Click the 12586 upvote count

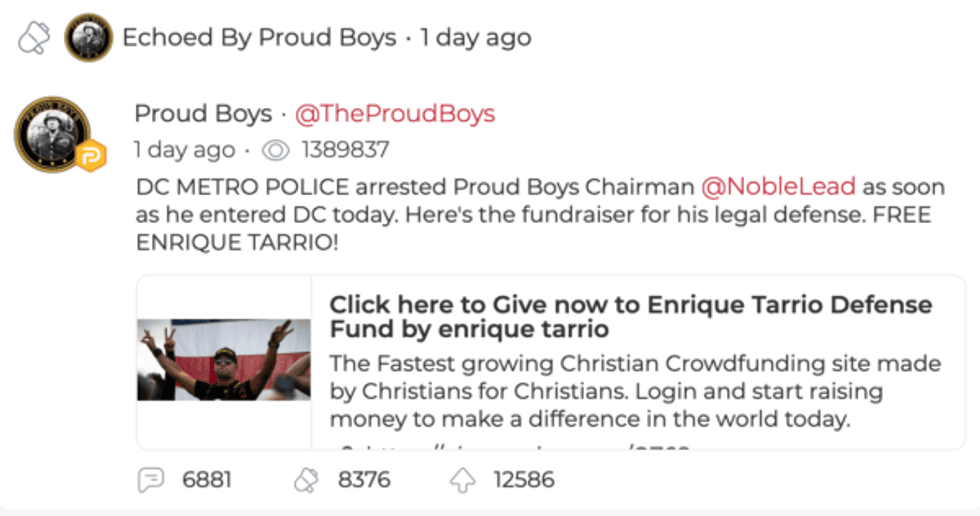(x=524, y=480)
